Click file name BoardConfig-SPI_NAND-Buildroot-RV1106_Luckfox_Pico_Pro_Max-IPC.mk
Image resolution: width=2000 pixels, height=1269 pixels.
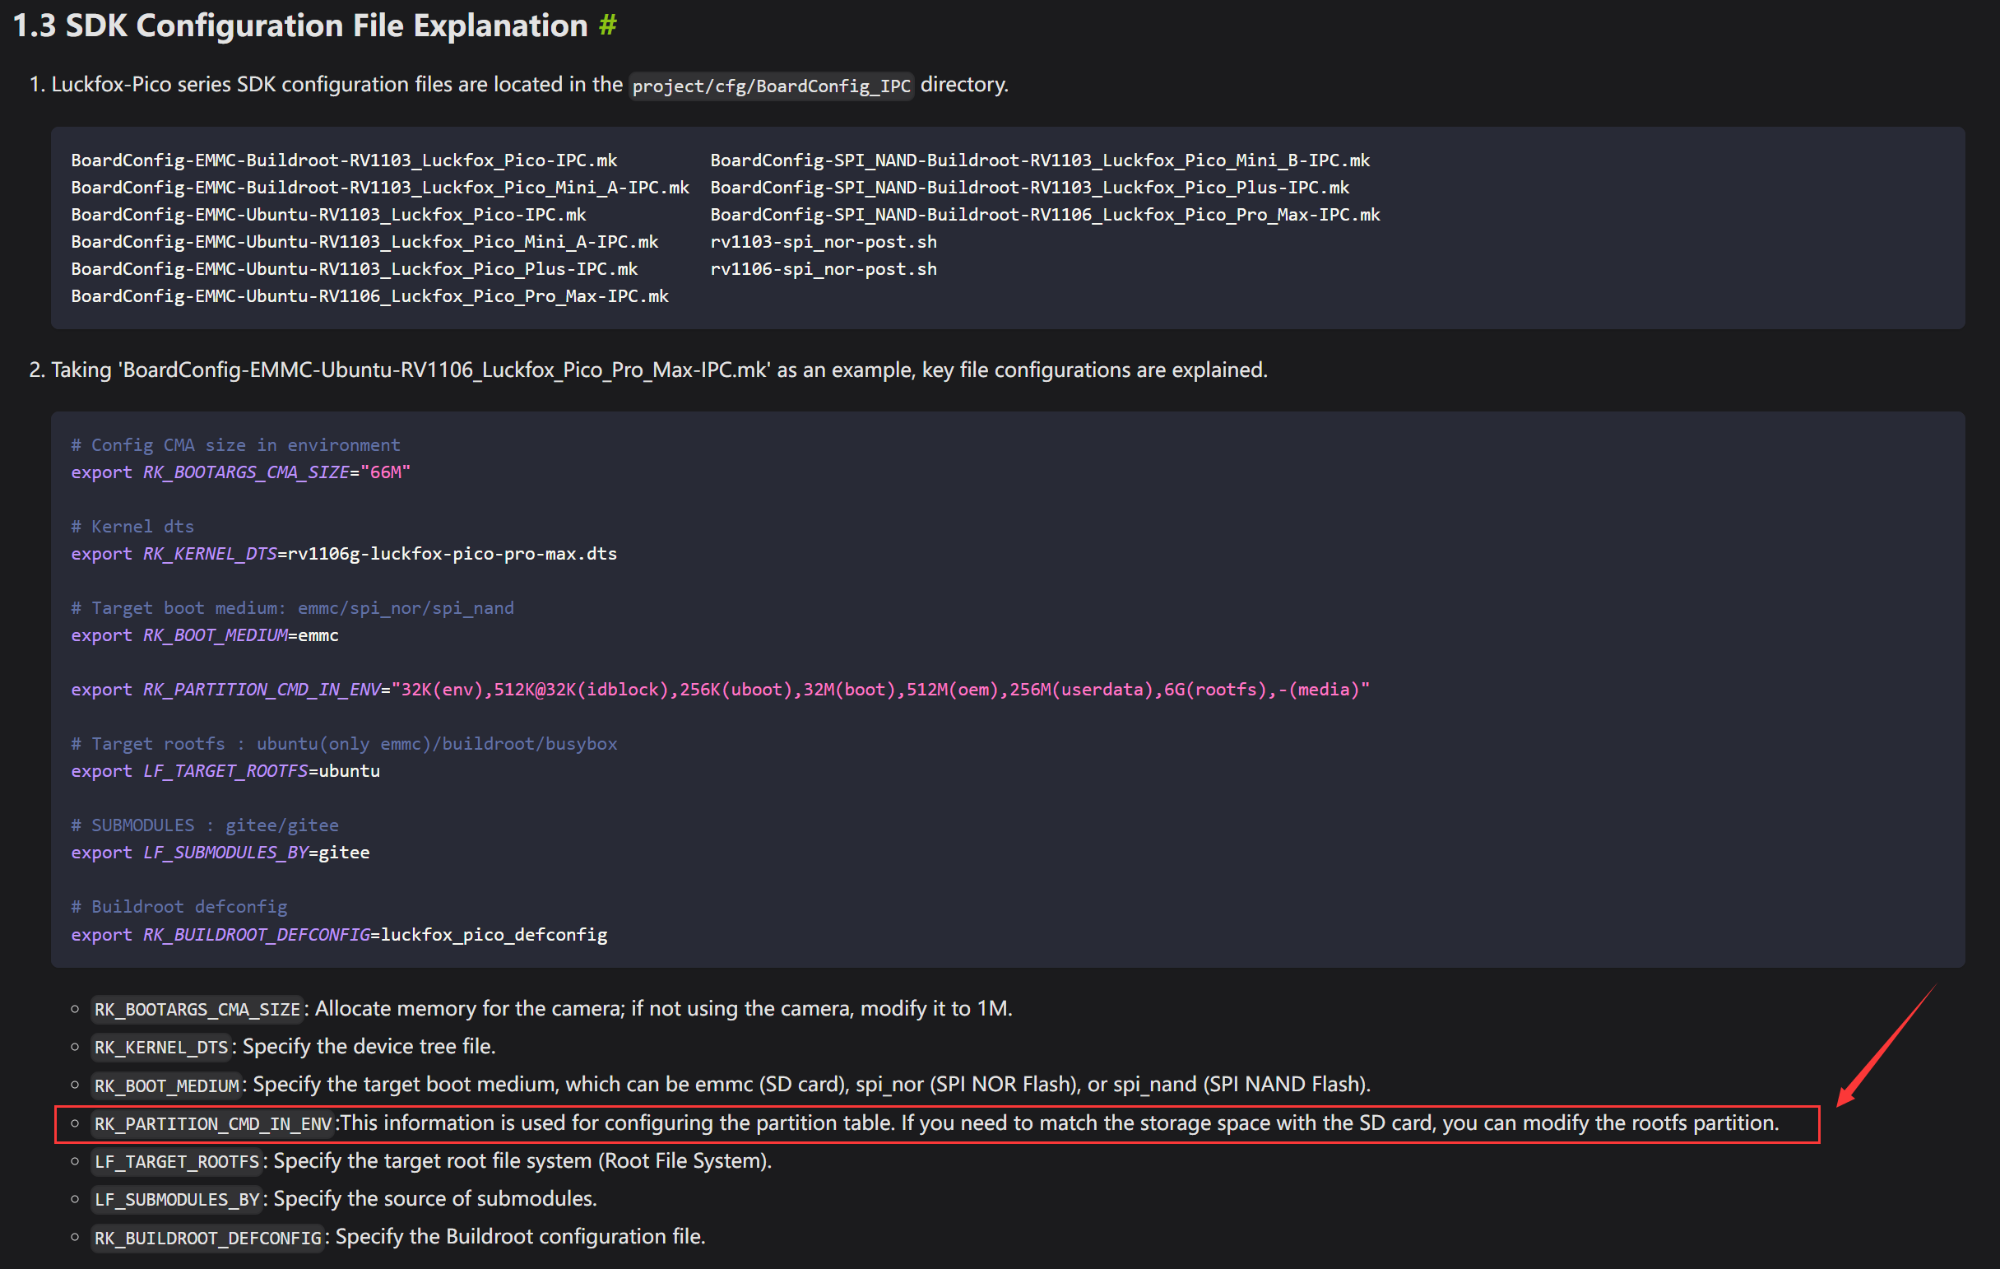pyautogui.click(x=1045, y=214)
